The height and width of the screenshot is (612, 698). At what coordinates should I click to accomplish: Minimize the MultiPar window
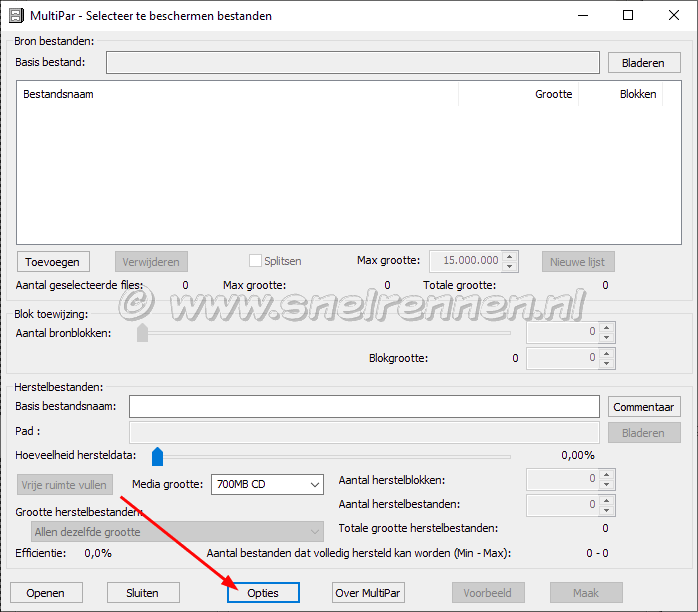click(583, 16)
